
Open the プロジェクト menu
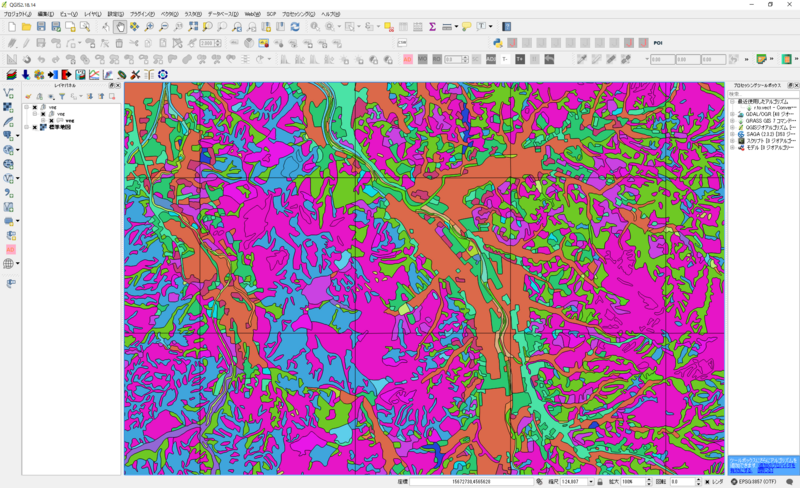point(18,14)
